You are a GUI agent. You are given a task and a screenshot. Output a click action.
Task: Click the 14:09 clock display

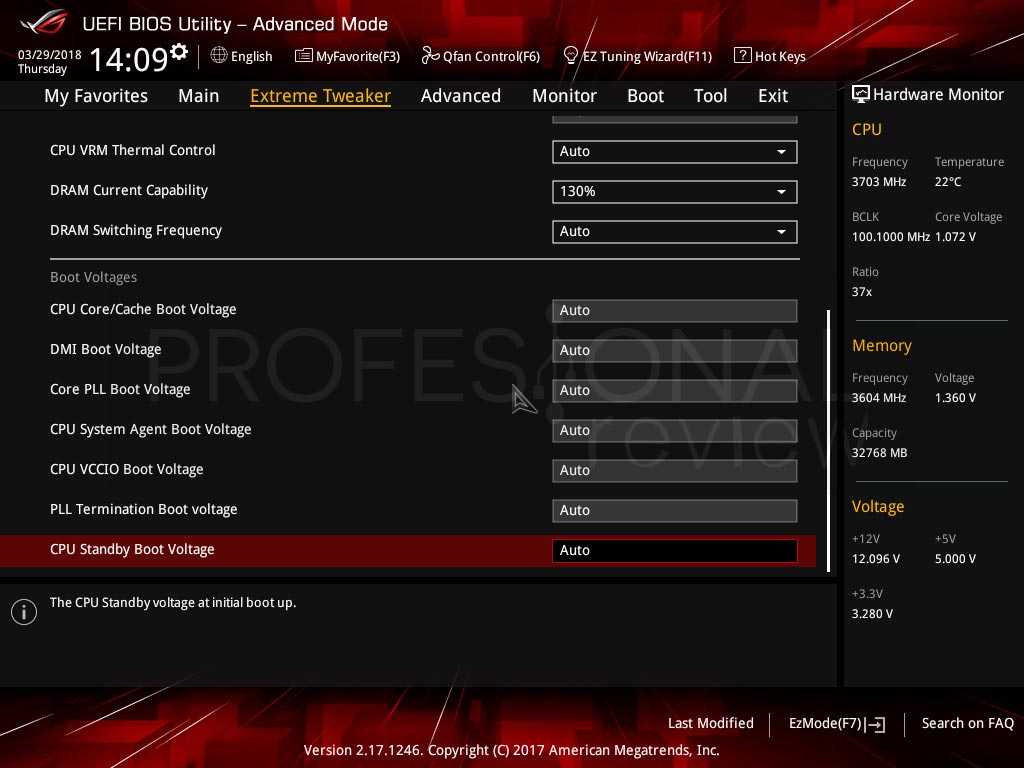(129, 59)
